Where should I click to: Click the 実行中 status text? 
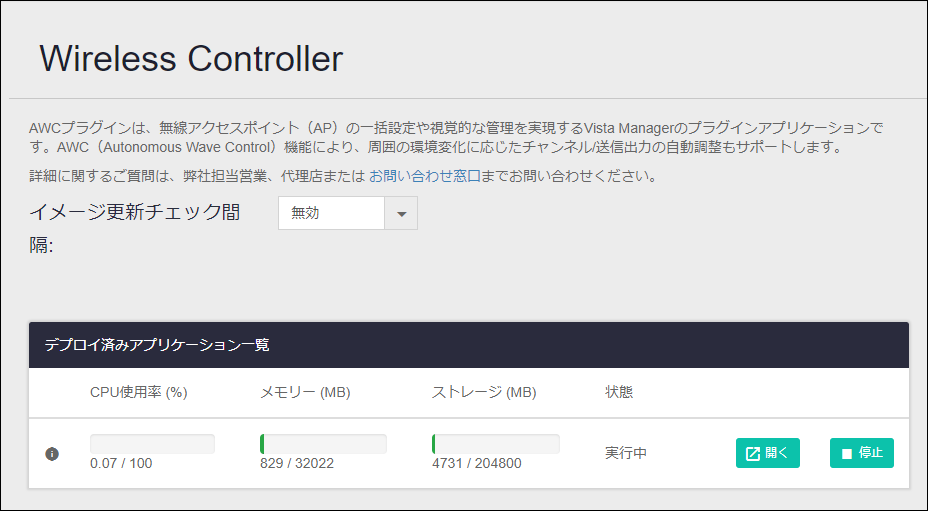(626, 454)
